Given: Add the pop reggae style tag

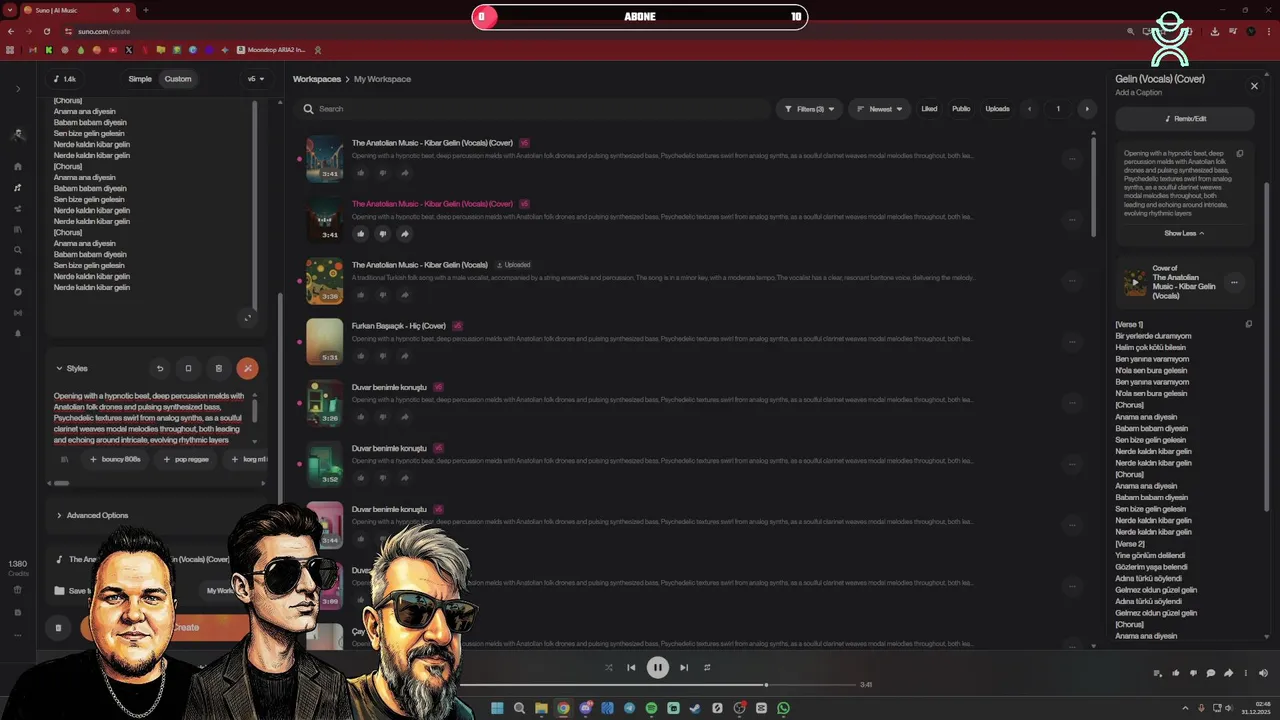Looking at the screenshot, I should click(186, 459).
